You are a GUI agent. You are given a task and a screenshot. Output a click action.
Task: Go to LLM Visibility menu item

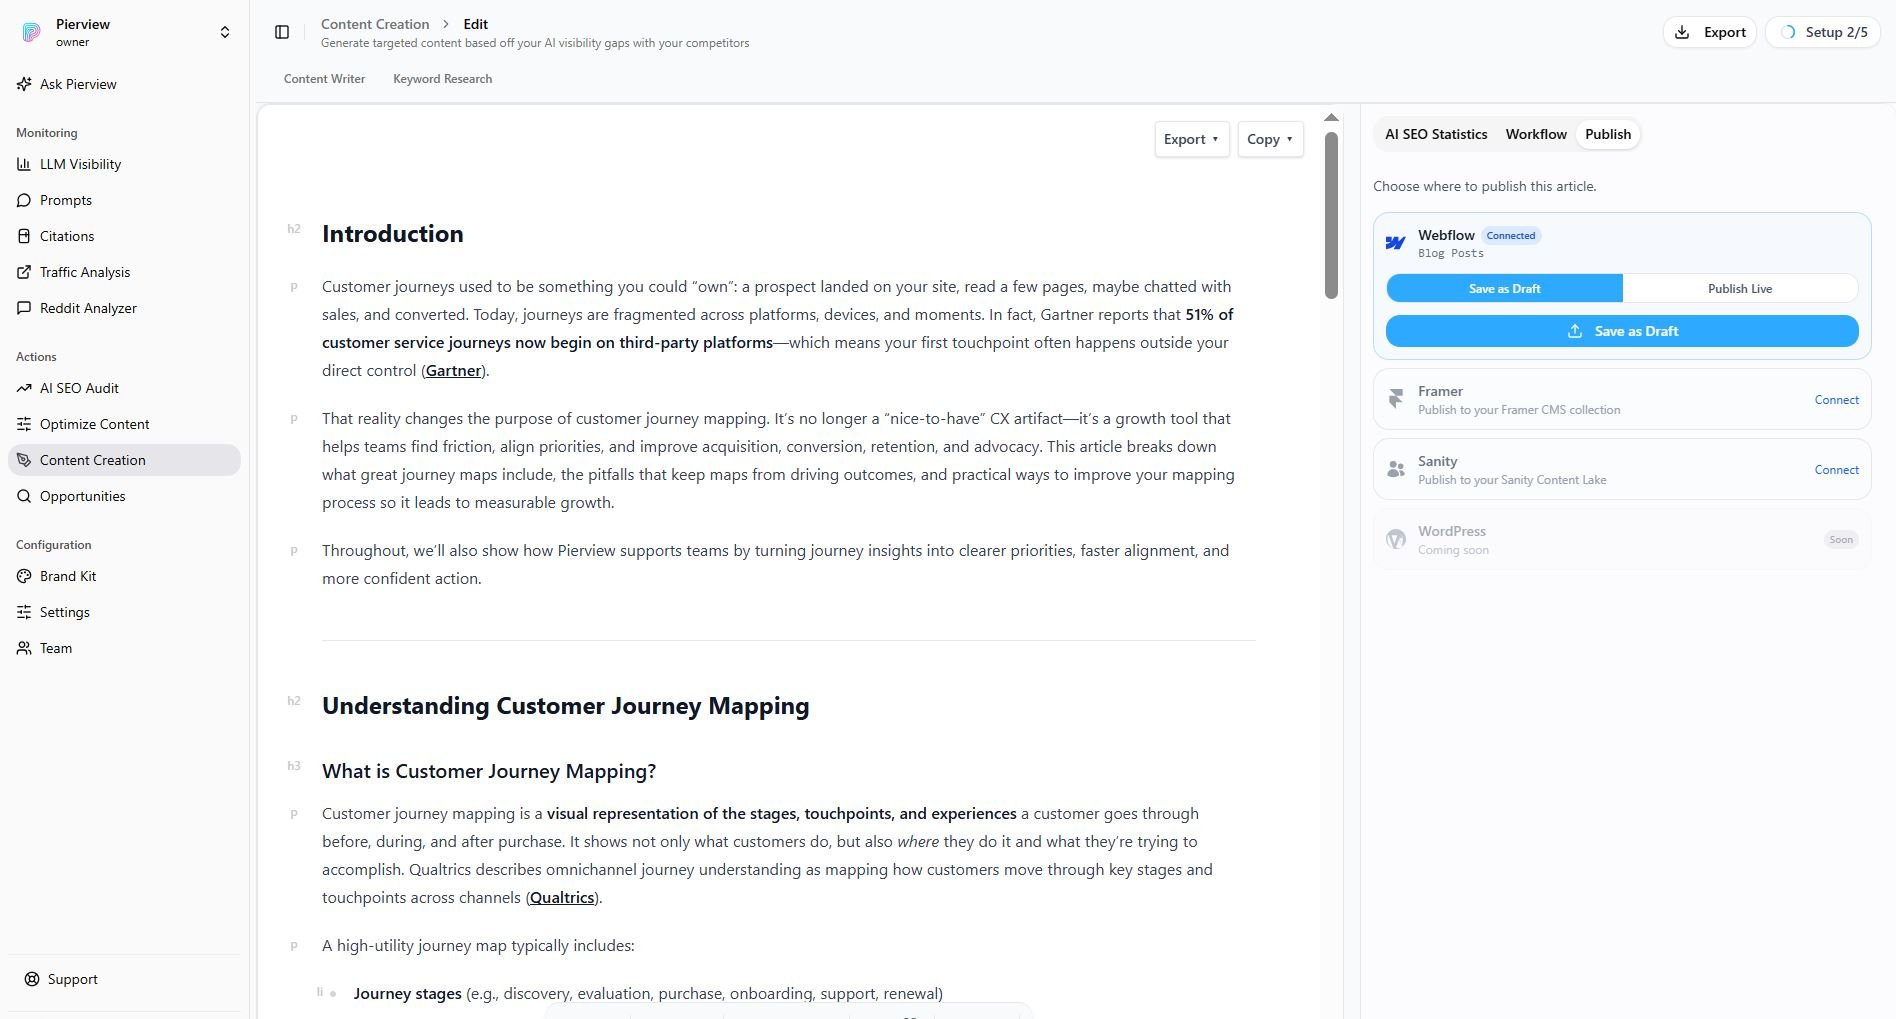click(x=124, y=164)
